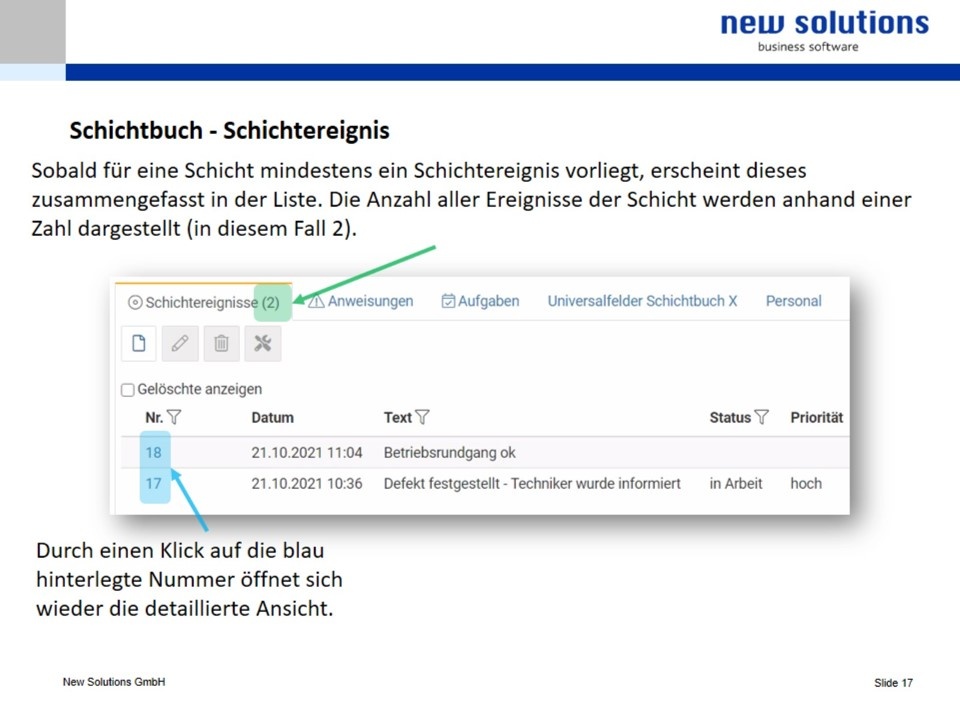This screenshot has height=720, width=960.
Task: Click the Datum column header
Action: pyautogui.click(x=272, y=417)
